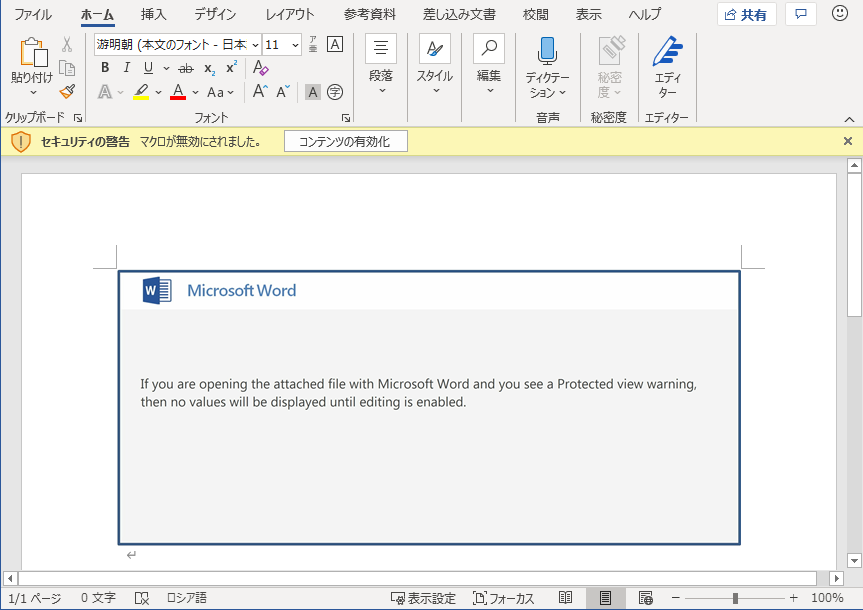Image resolution: width=863 pixels, height=610 pixels.
Task: Open Clipboard pane launcher icon
Action: click(x=78, y=118)
